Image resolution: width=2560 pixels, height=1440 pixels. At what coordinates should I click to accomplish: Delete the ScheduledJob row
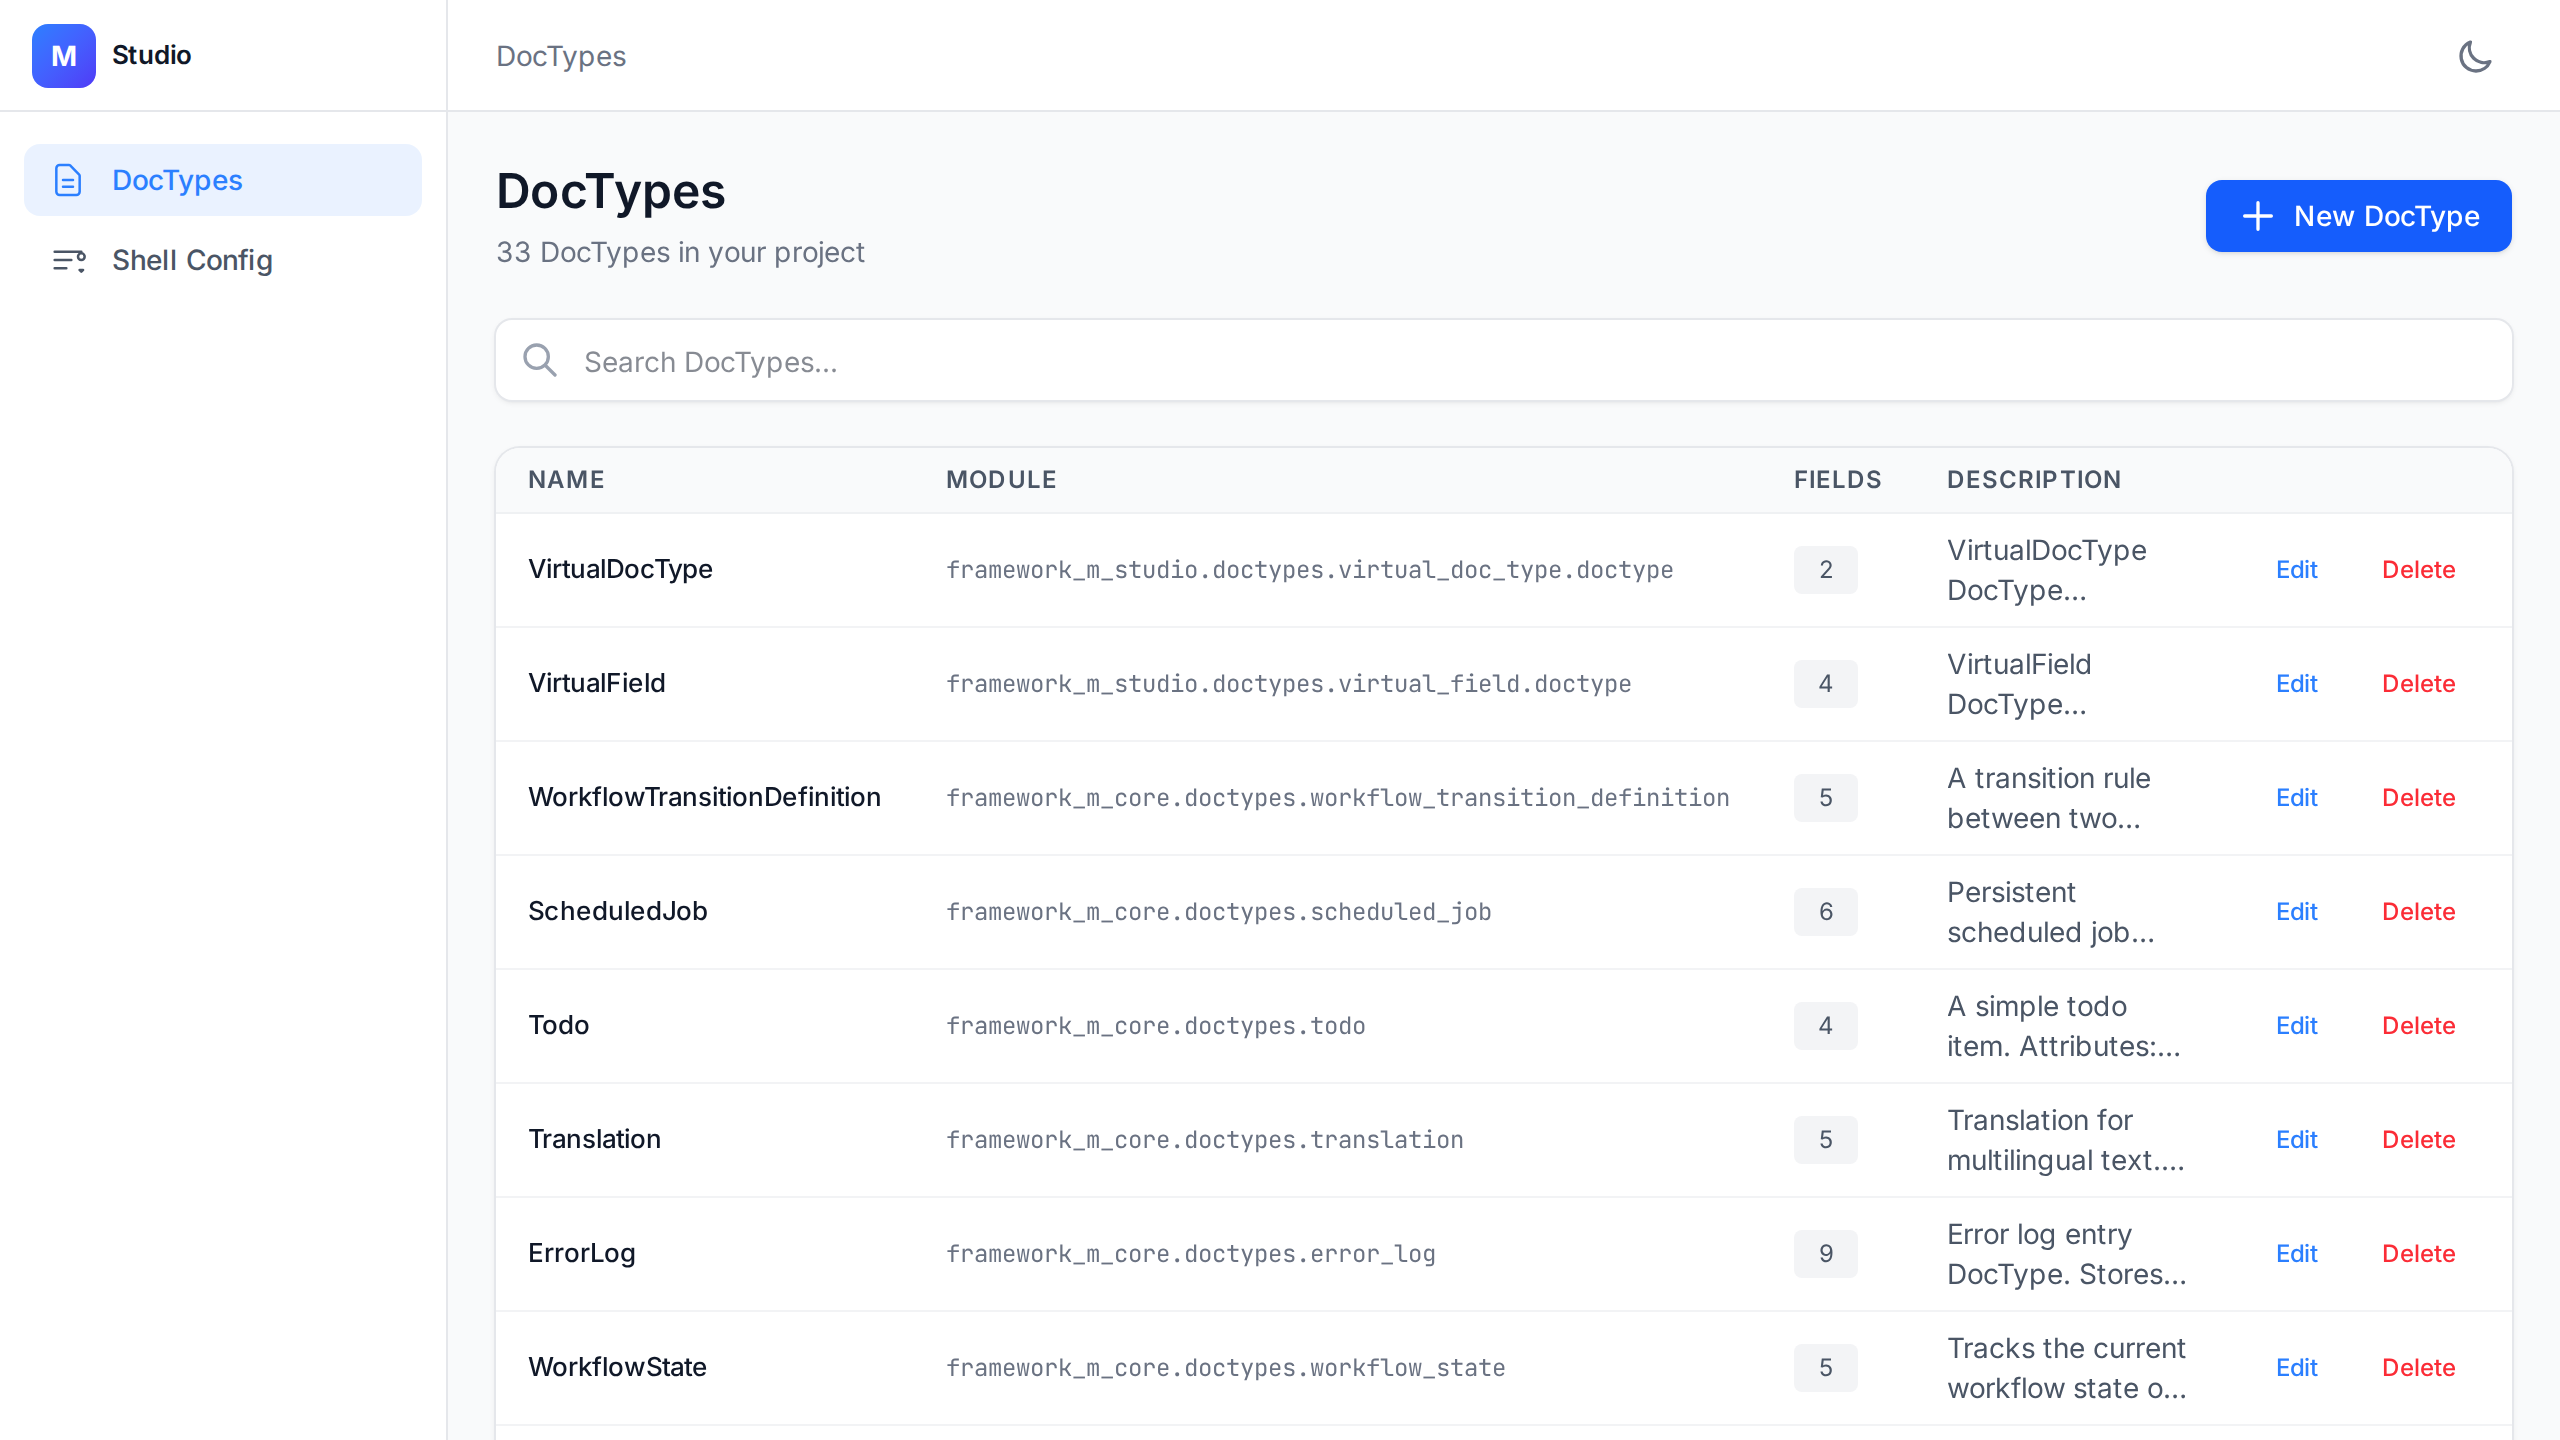pyautogui.click(x=2418, y=912)
